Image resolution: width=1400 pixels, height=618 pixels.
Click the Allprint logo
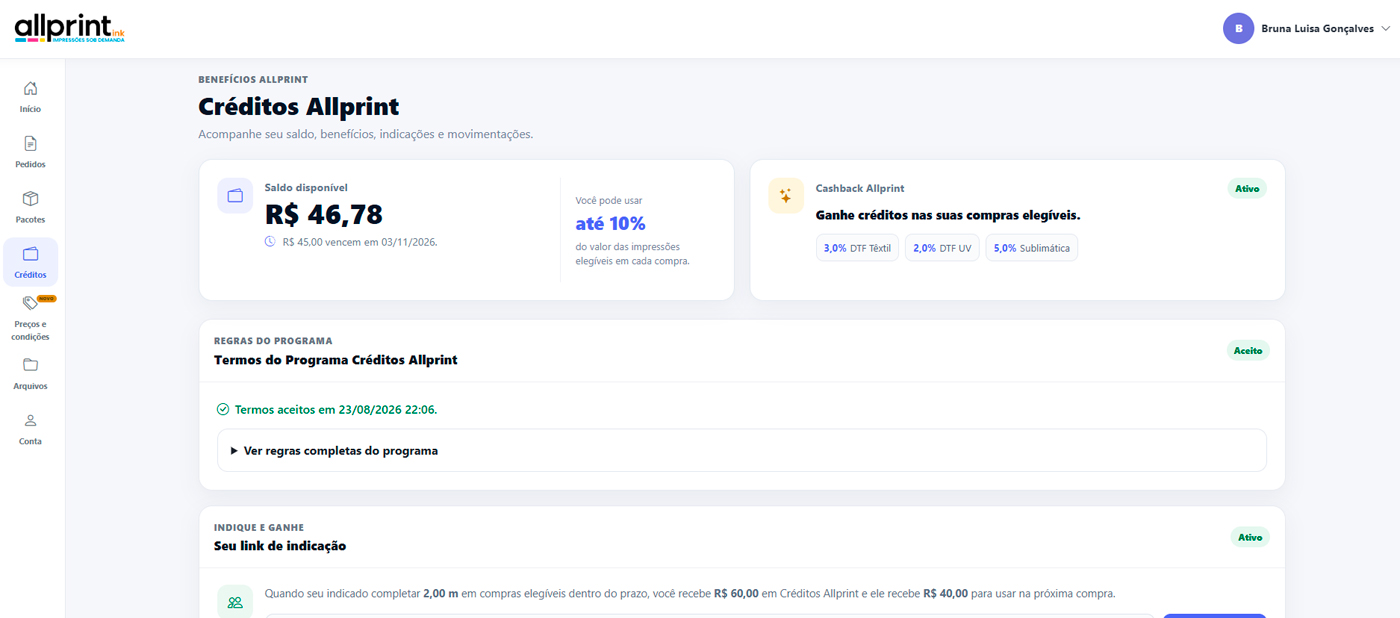tap(70, 28)
